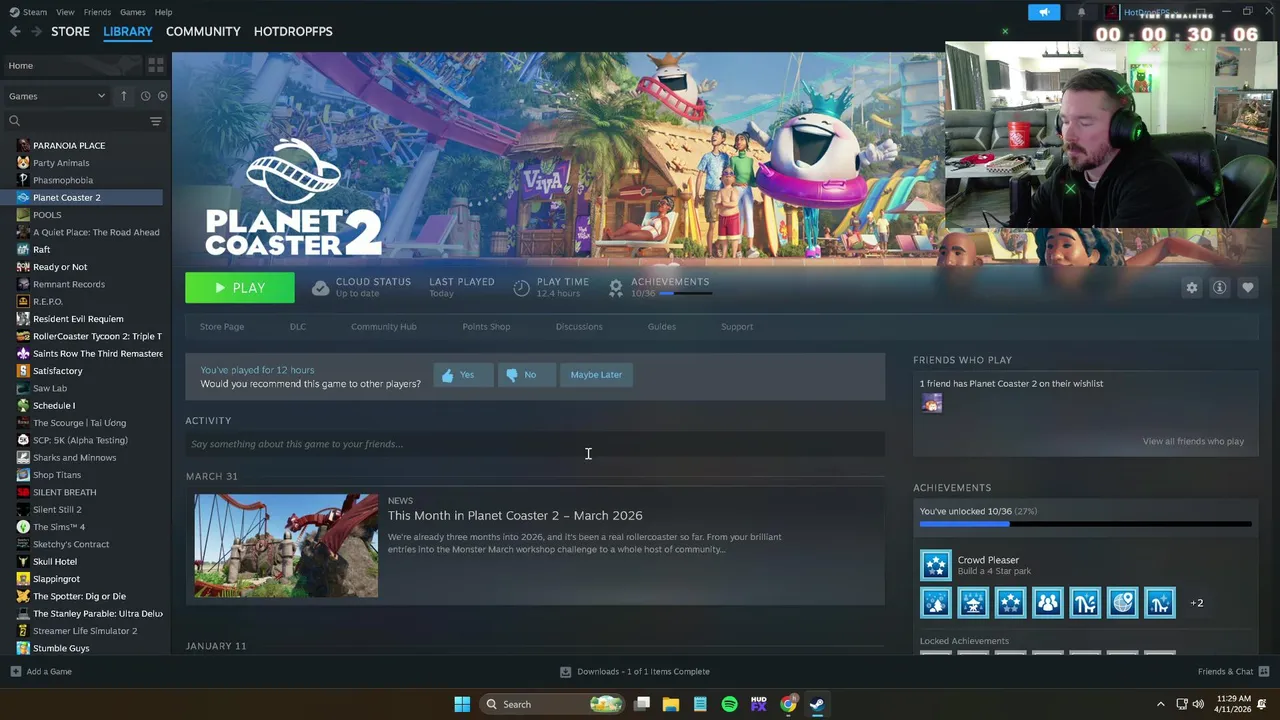Select Raft in the game list

pos(41,250)
